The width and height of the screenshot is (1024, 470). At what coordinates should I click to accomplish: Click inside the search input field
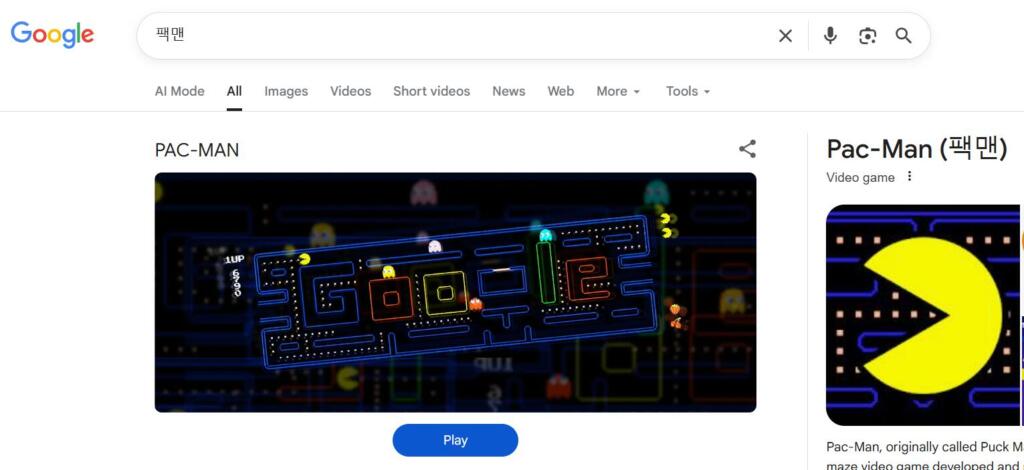450,36
